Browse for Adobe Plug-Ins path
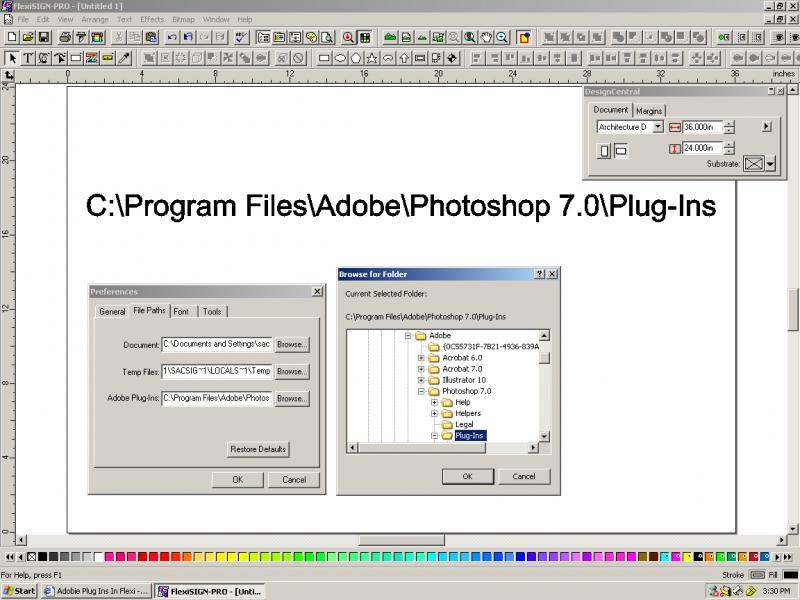 point(292,398)
